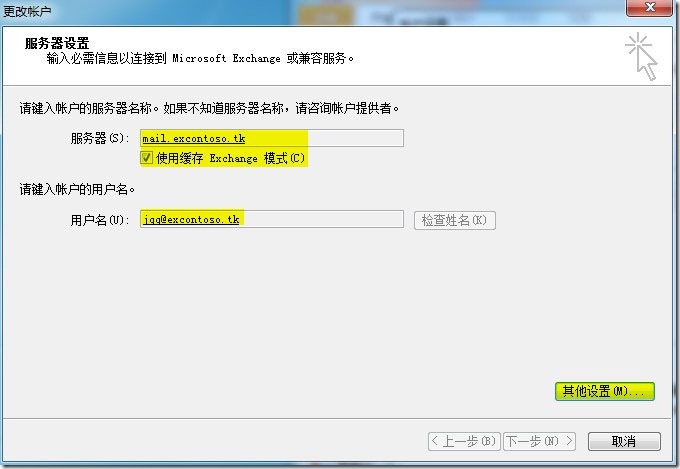
Task: Cancel the dialog with 取消 button
Action: [x=624, y=441]
